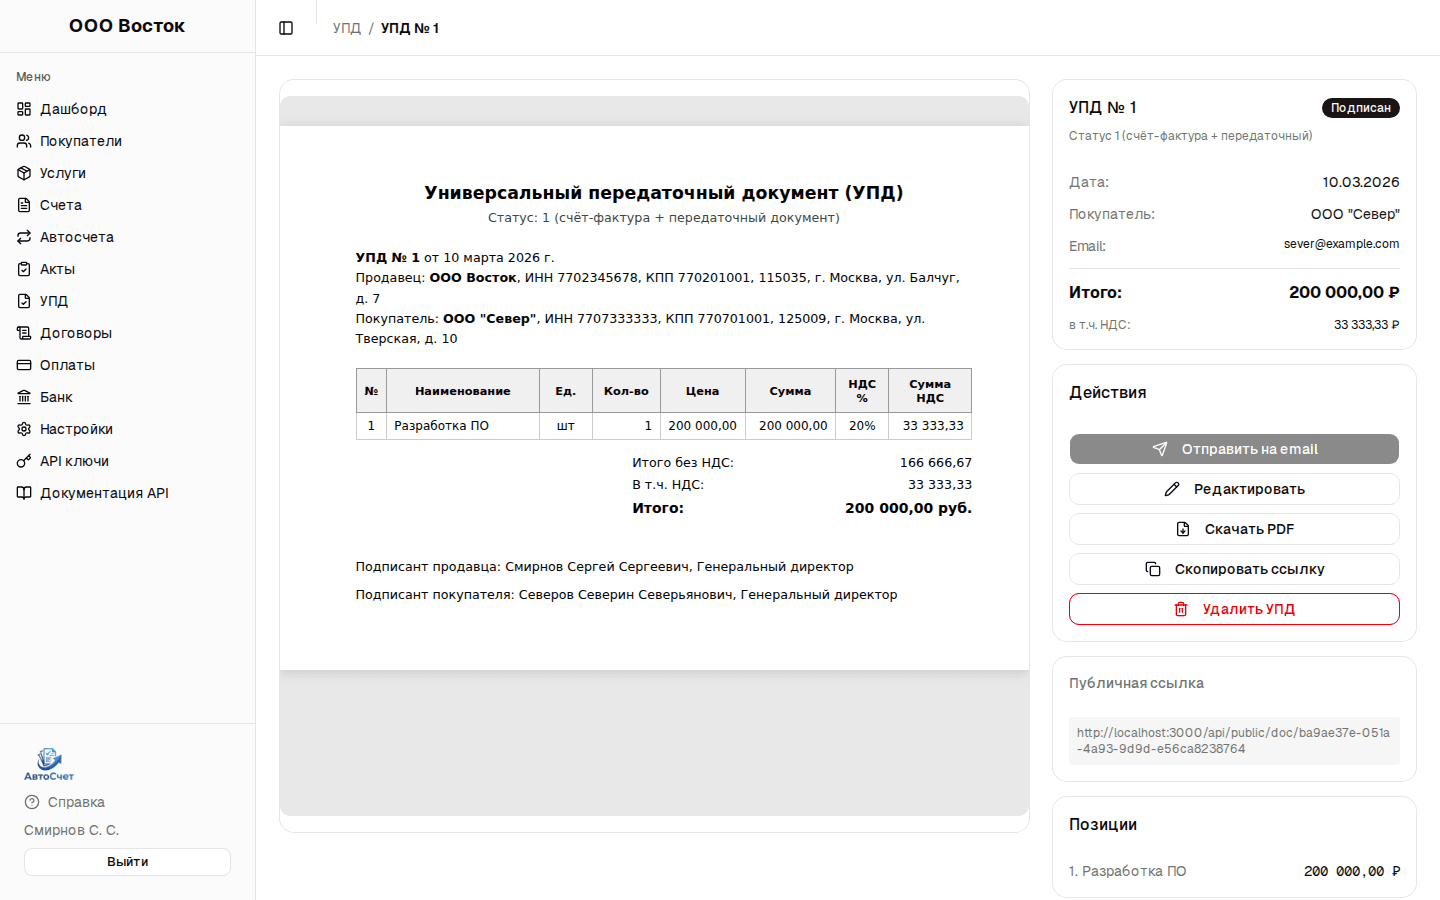The image size is (1440, 900).
Task: Toggle the sidebar panel icon
Action: tap(286, 28)
